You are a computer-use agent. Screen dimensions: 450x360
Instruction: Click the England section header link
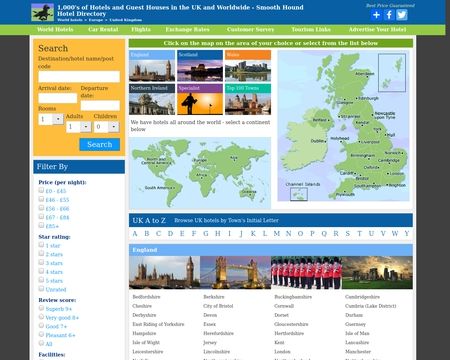145,250
